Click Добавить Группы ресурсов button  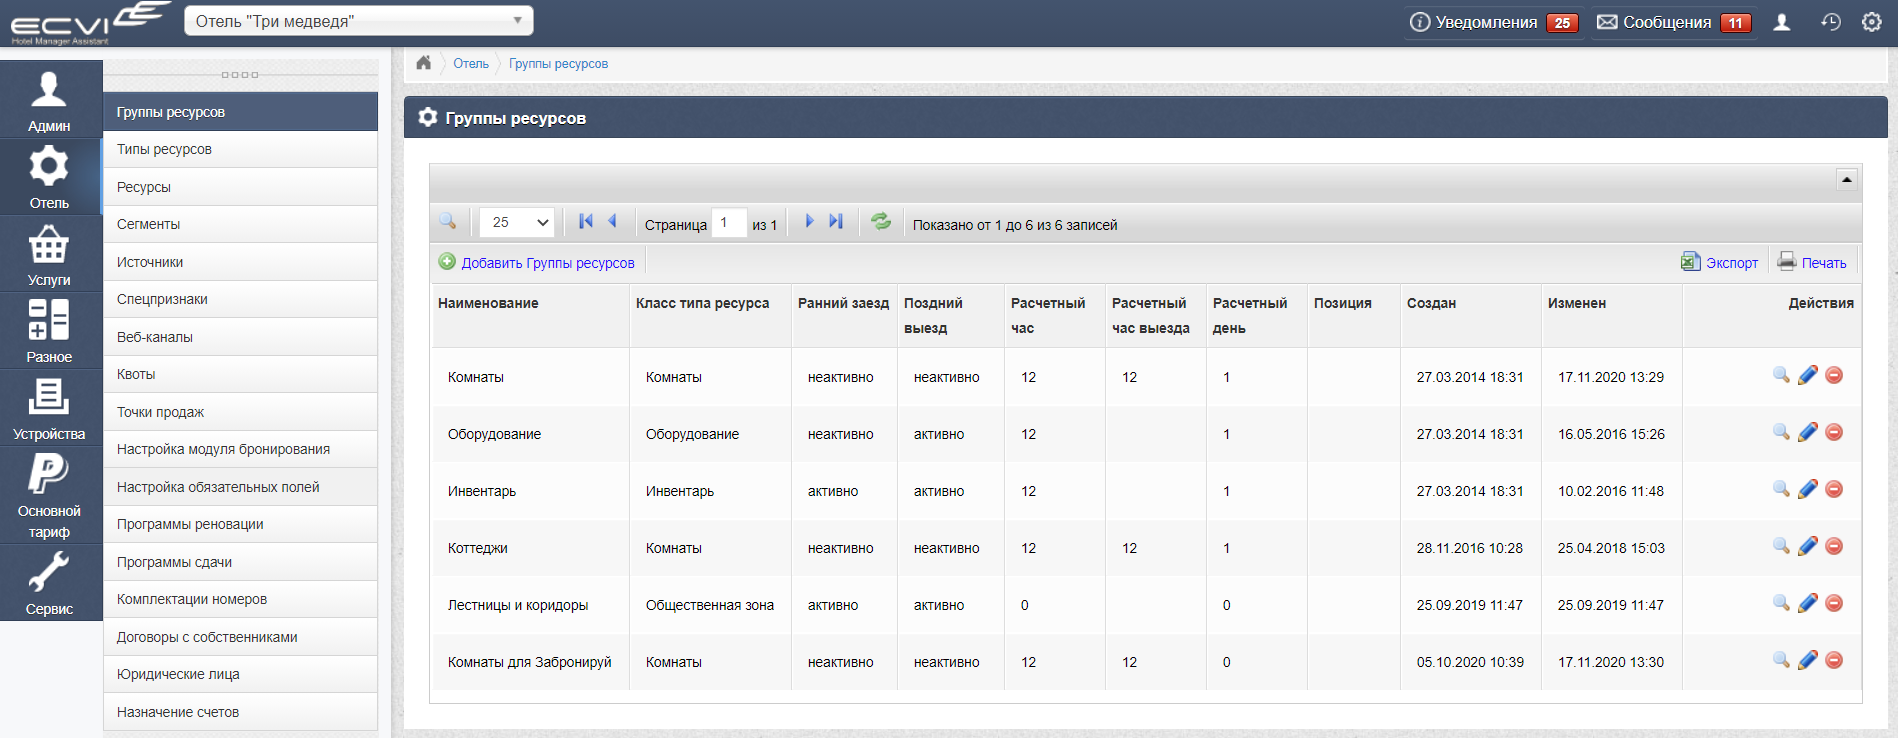pyautogui.click(x=537, y=262)
